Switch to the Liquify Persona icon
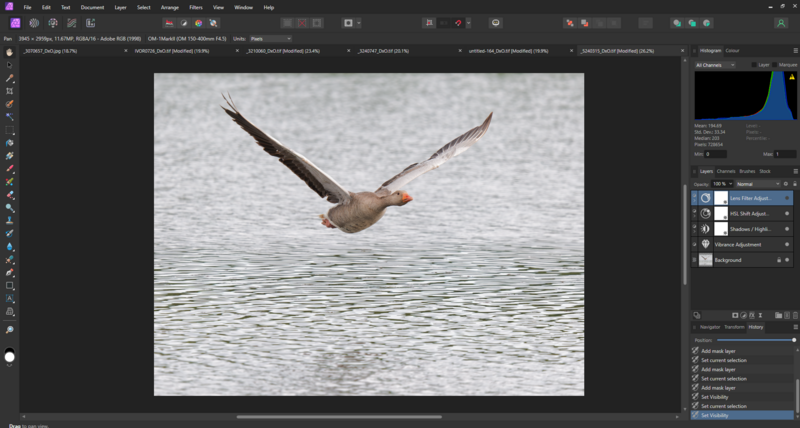800x428 pixels. (34, 23)
